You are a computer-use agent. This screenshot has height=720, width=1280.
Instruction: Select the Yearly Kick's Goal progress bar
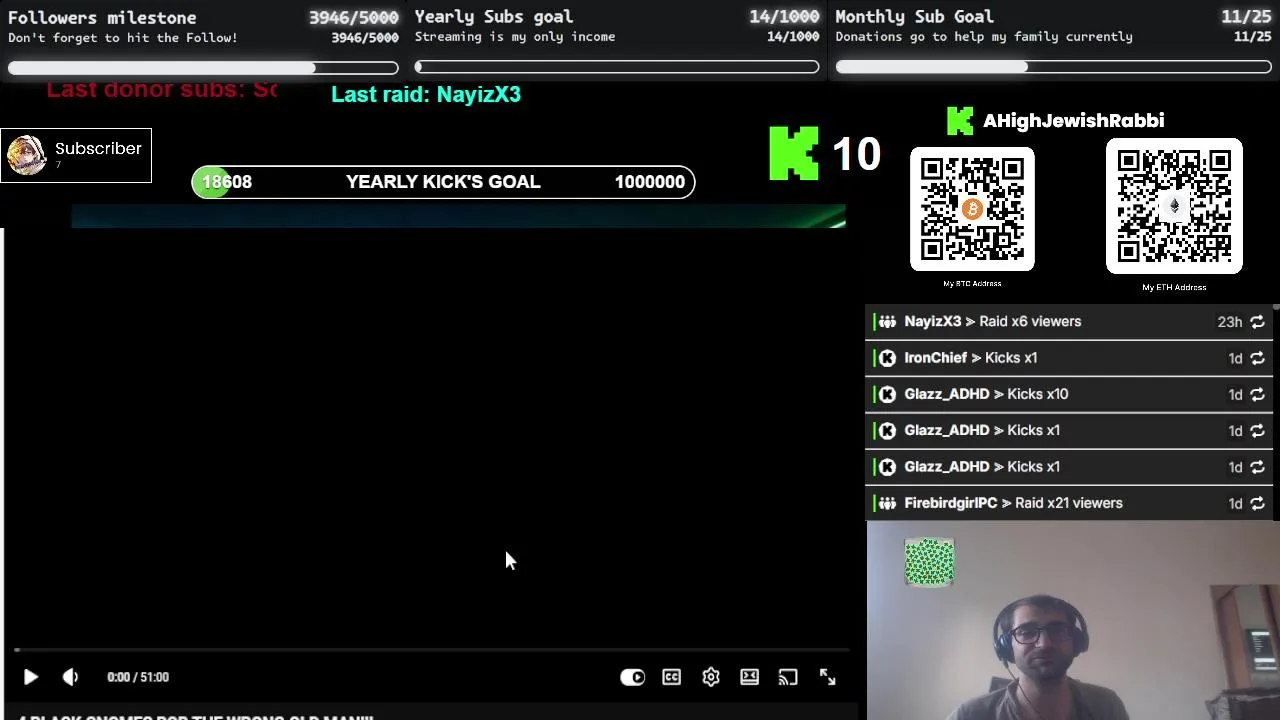[443, 182]
